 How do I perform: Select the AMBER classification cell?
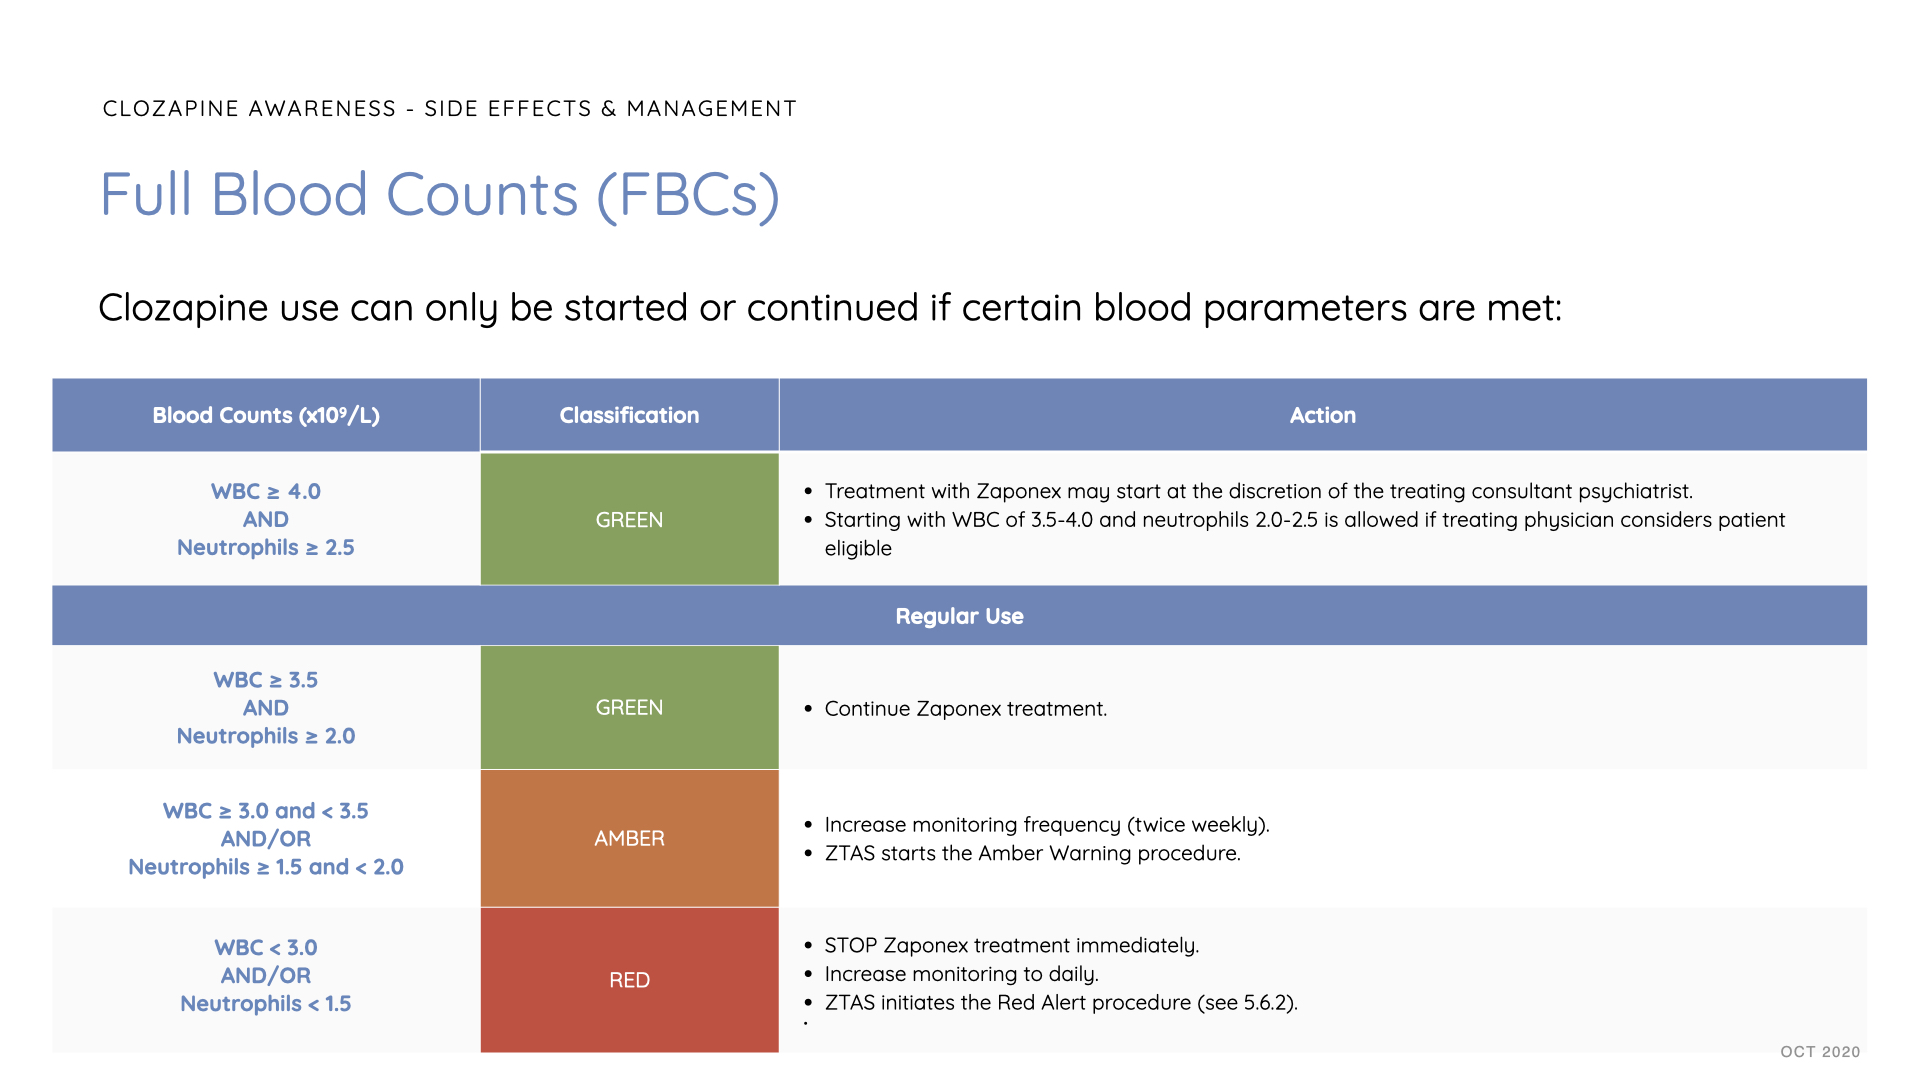click(x=629, y=838)
